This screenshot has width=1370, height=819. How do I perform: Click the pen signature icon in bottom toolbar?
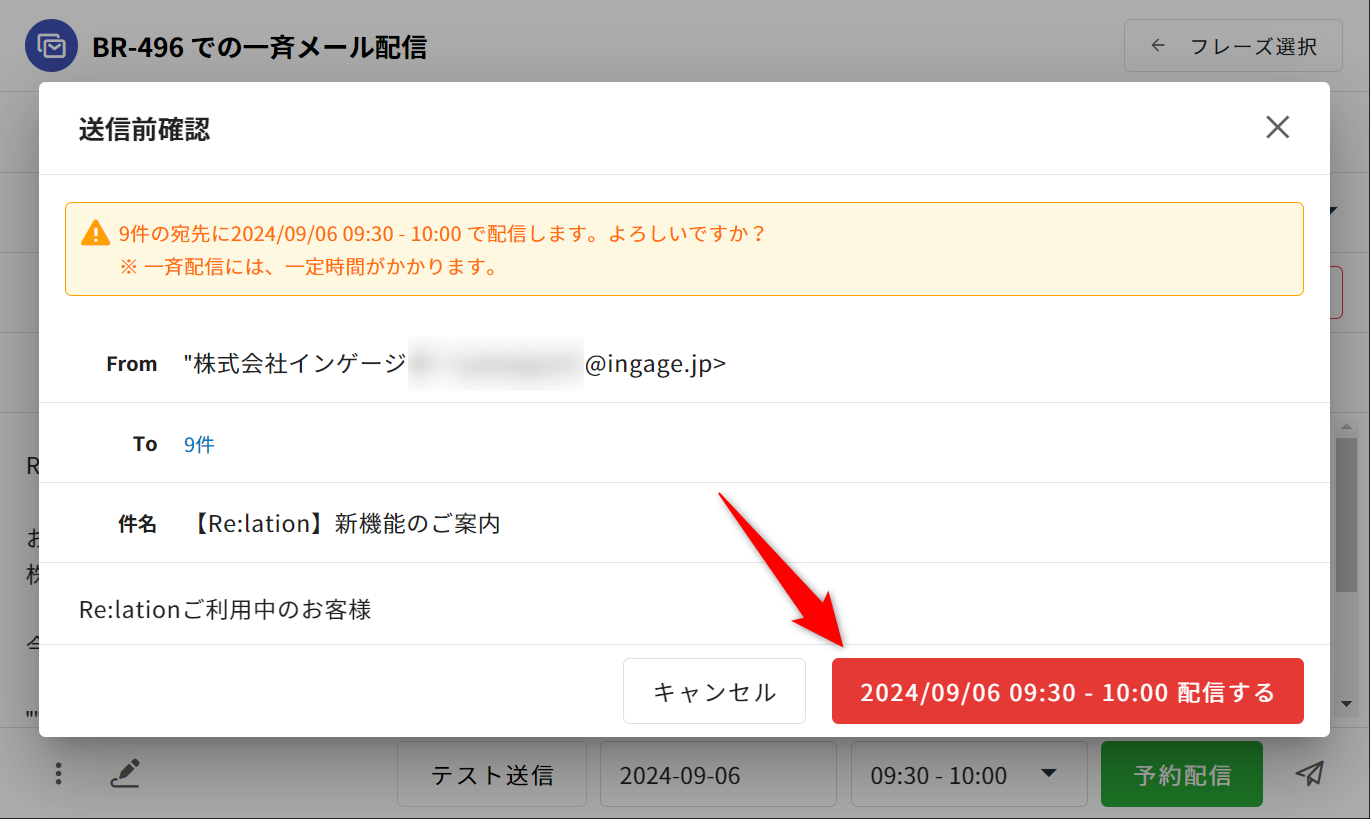pyautogui.click(x=125, y=773)
